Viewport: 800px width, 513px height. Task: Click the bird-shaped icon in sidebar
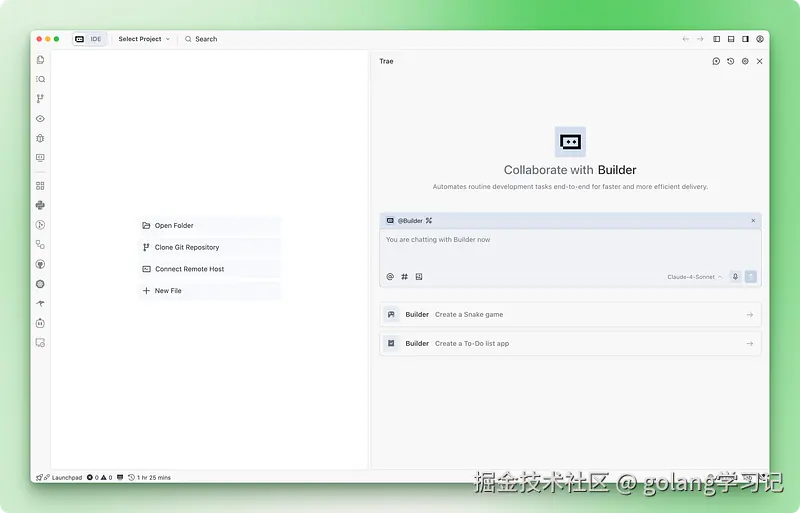point(40,303)
